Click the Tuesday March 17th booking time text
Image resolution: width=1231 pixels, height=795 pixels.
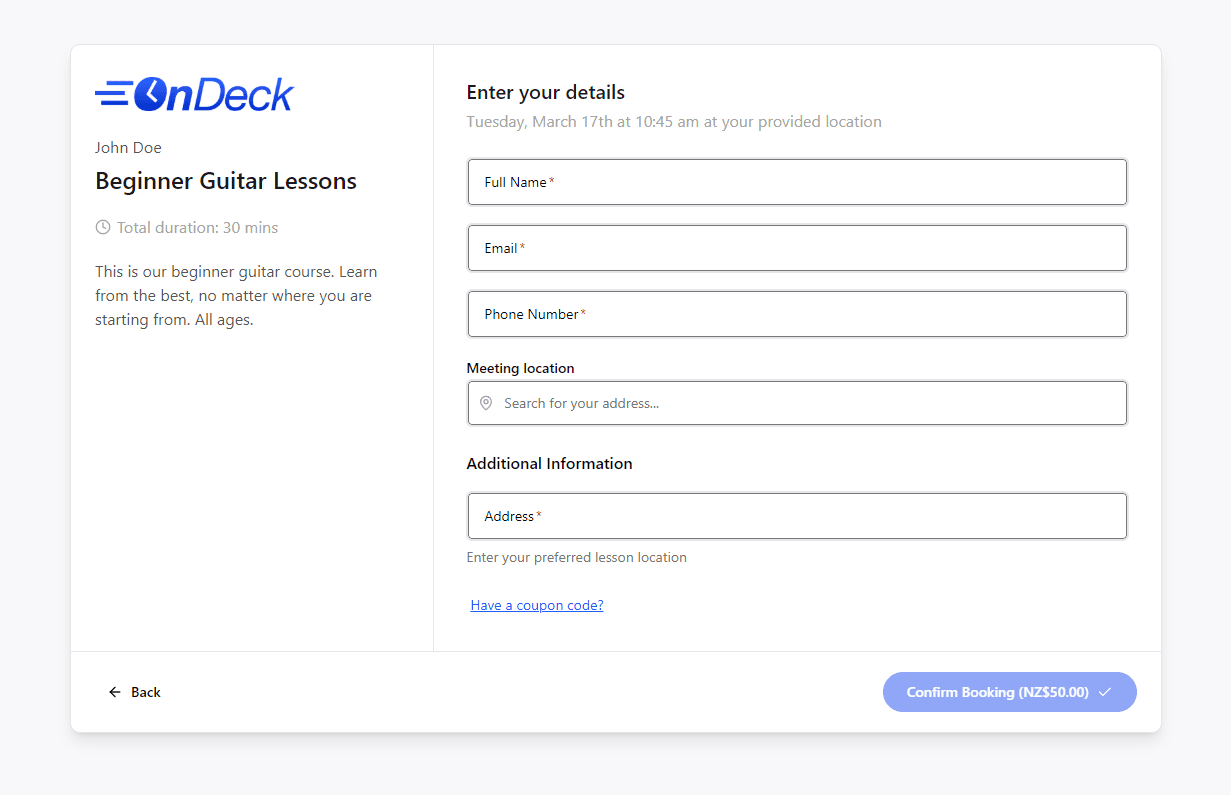point(674,121)
